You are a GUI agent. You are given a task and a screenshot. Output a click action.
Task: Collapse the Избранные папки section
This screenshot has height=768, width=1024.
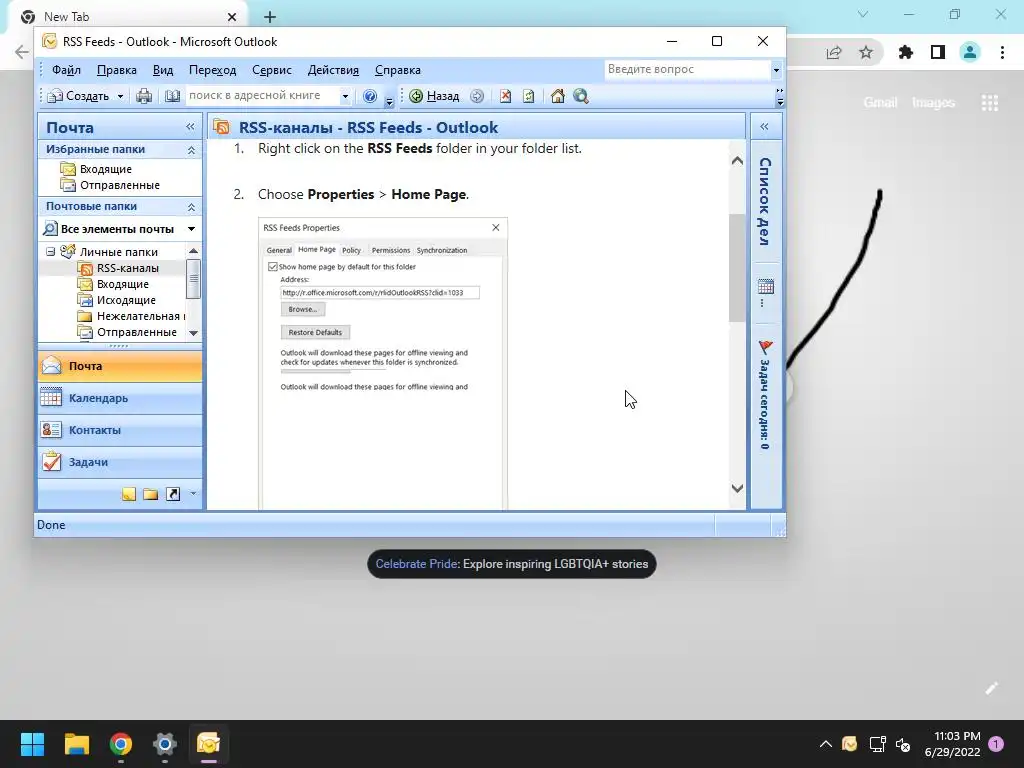191,150
